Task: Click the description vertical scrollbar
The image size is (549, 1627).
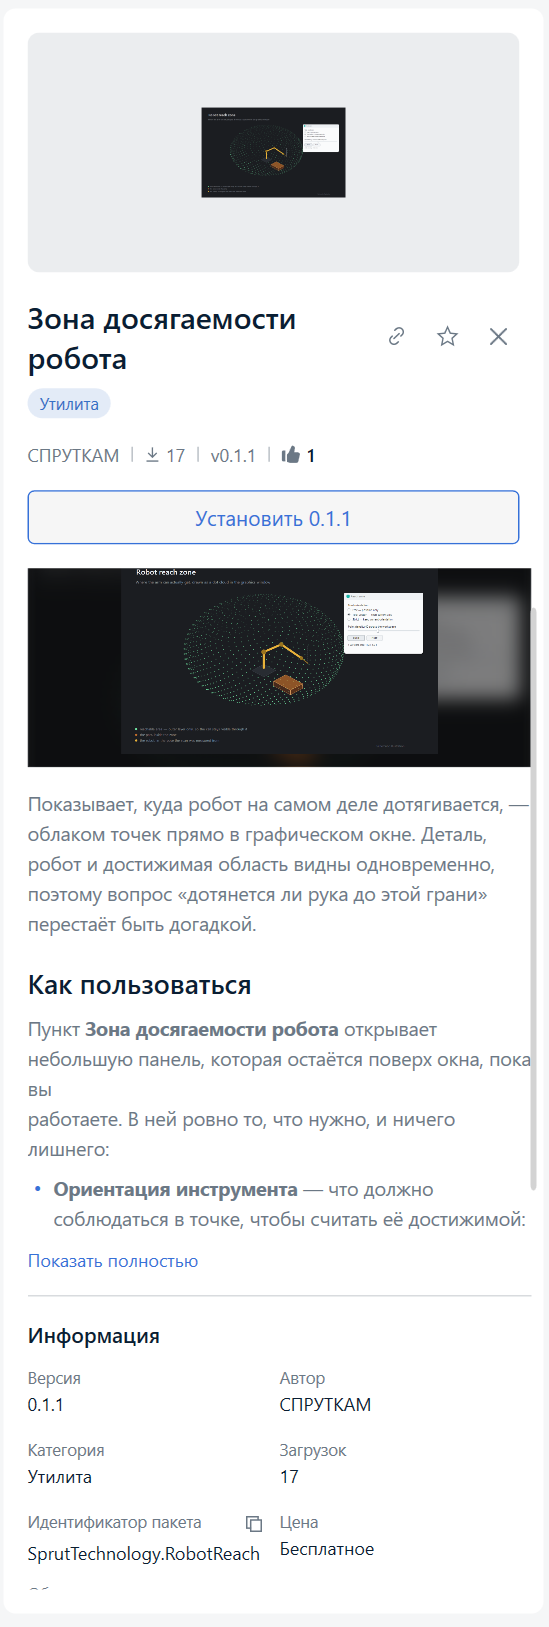Action: (534, 898)
